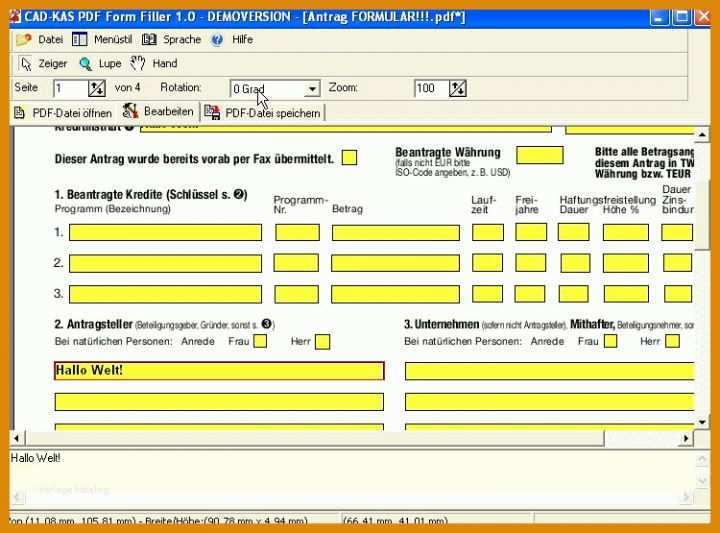Image resolution: width=720 pixels, height=533 pixels.
Task: Click the Zoom value field
Action: point(431,88)
